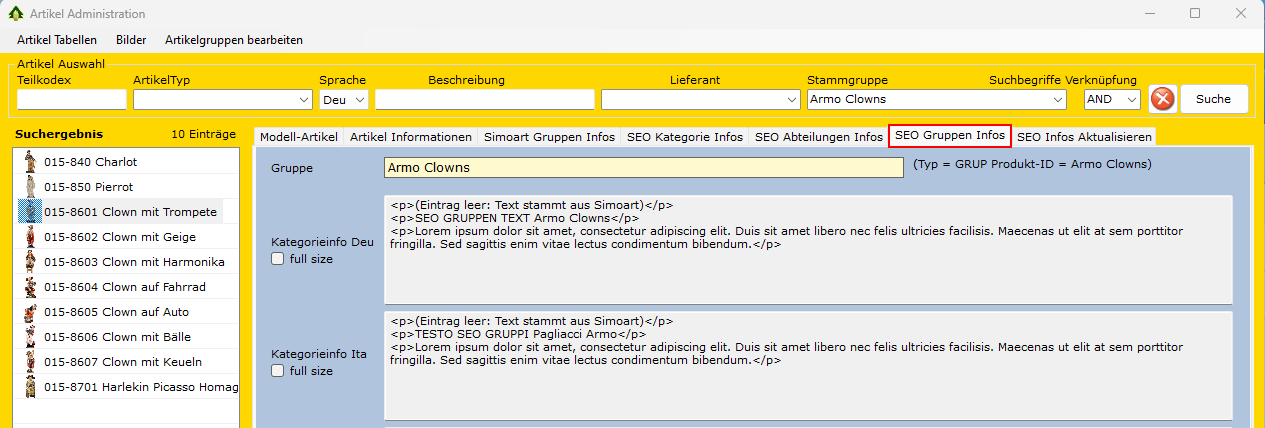Viewport: 1265px width, 428px height.
Task: Click the red clear search icon
Action: click(1162, 99)
